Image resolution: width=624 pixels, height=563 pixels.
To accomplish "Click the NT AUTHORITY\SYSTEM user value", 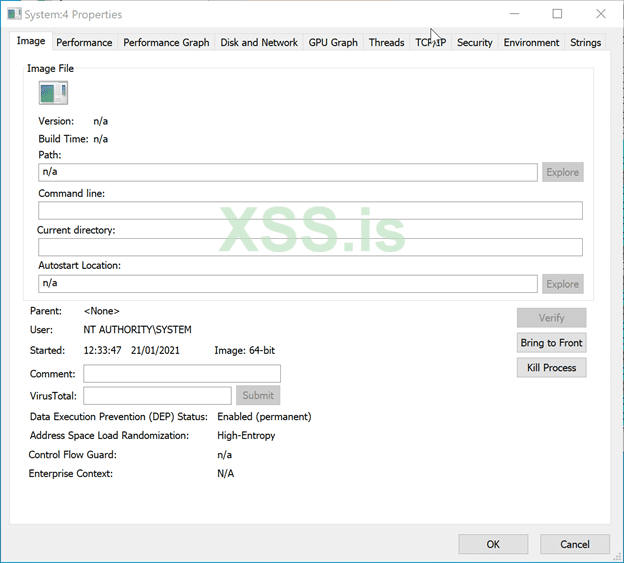I will pyautogui.click(x=137, y=329).
